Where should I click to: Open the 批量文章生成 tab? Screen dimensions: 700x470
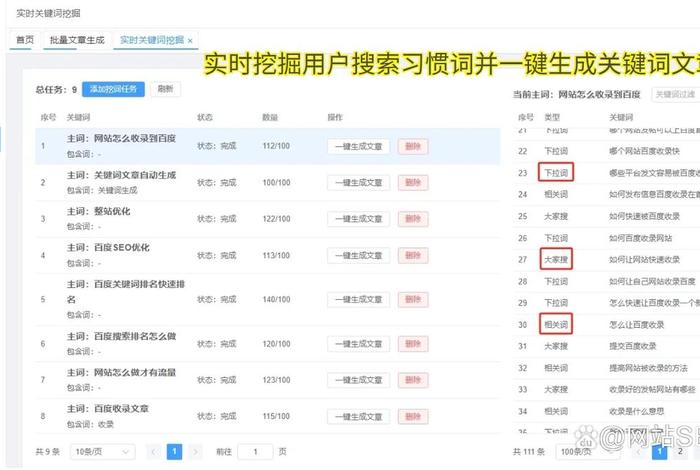[77, 40]
